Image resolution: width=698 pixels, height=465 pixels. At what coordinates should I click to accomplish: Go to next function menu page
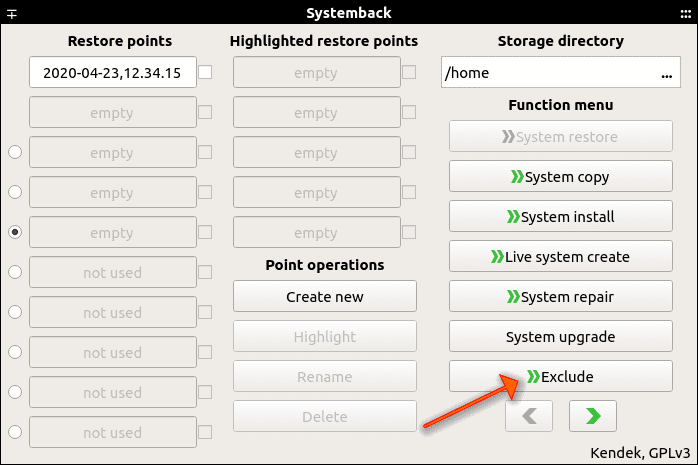click(592, 416)
